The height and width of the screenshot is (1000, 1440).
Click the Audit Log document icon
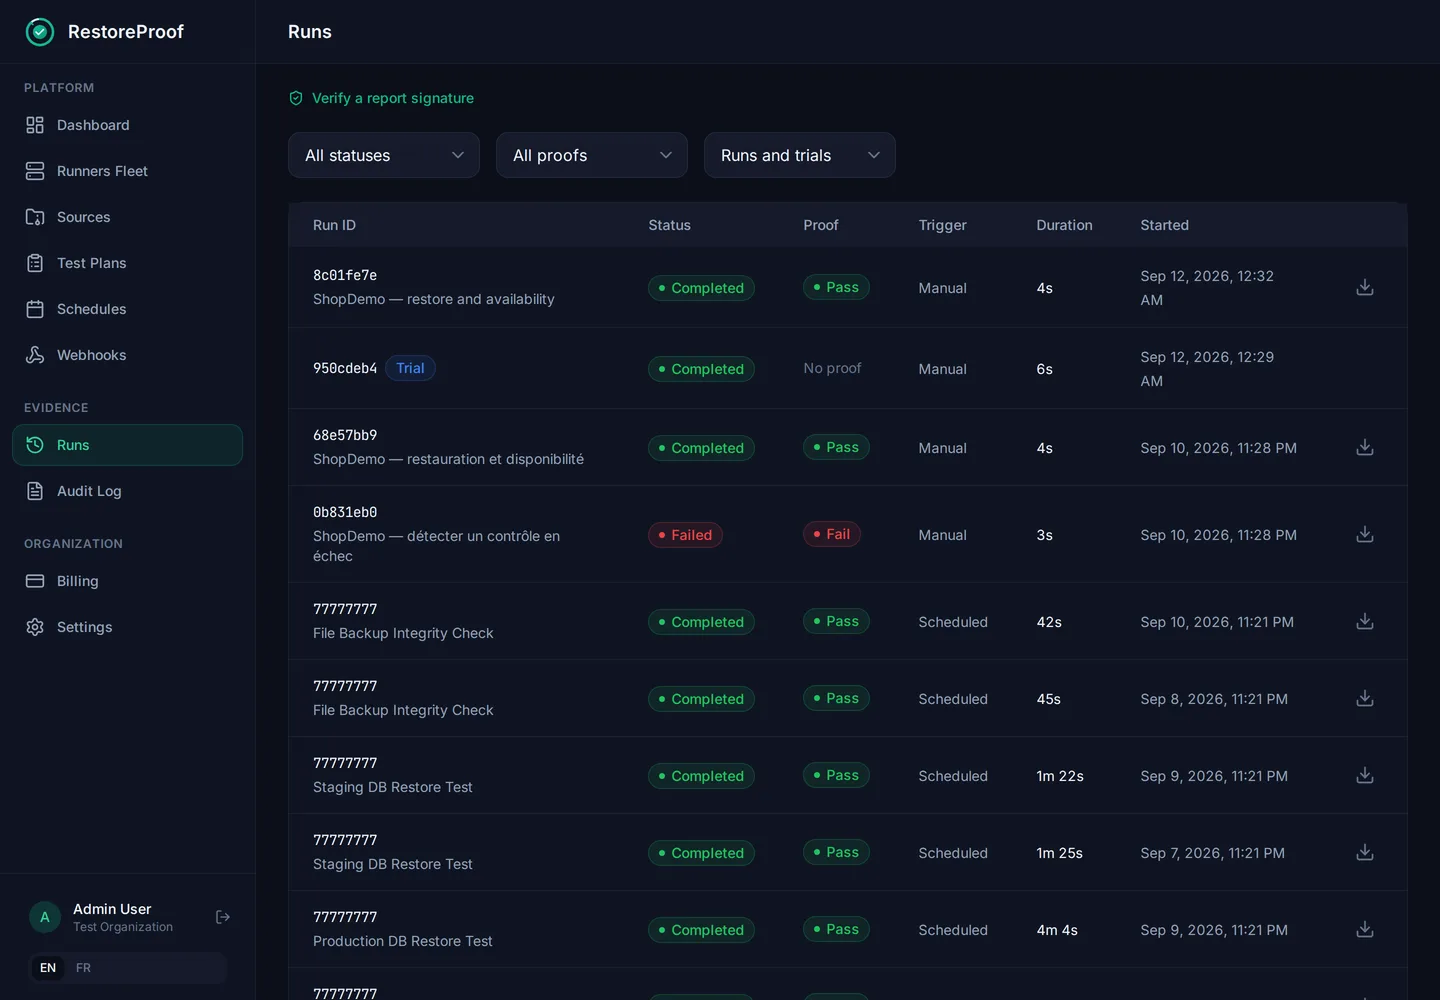[35, 491]
